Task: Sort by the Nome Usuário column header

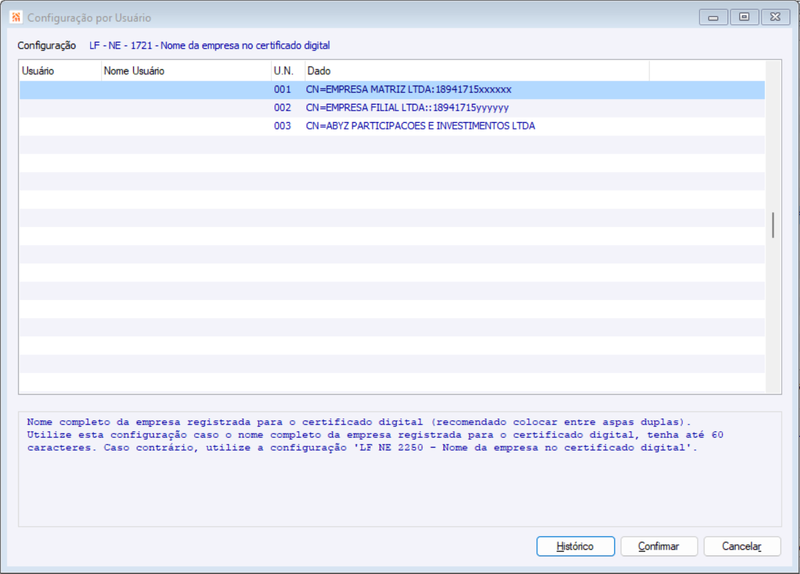Action: click(186, 71)
